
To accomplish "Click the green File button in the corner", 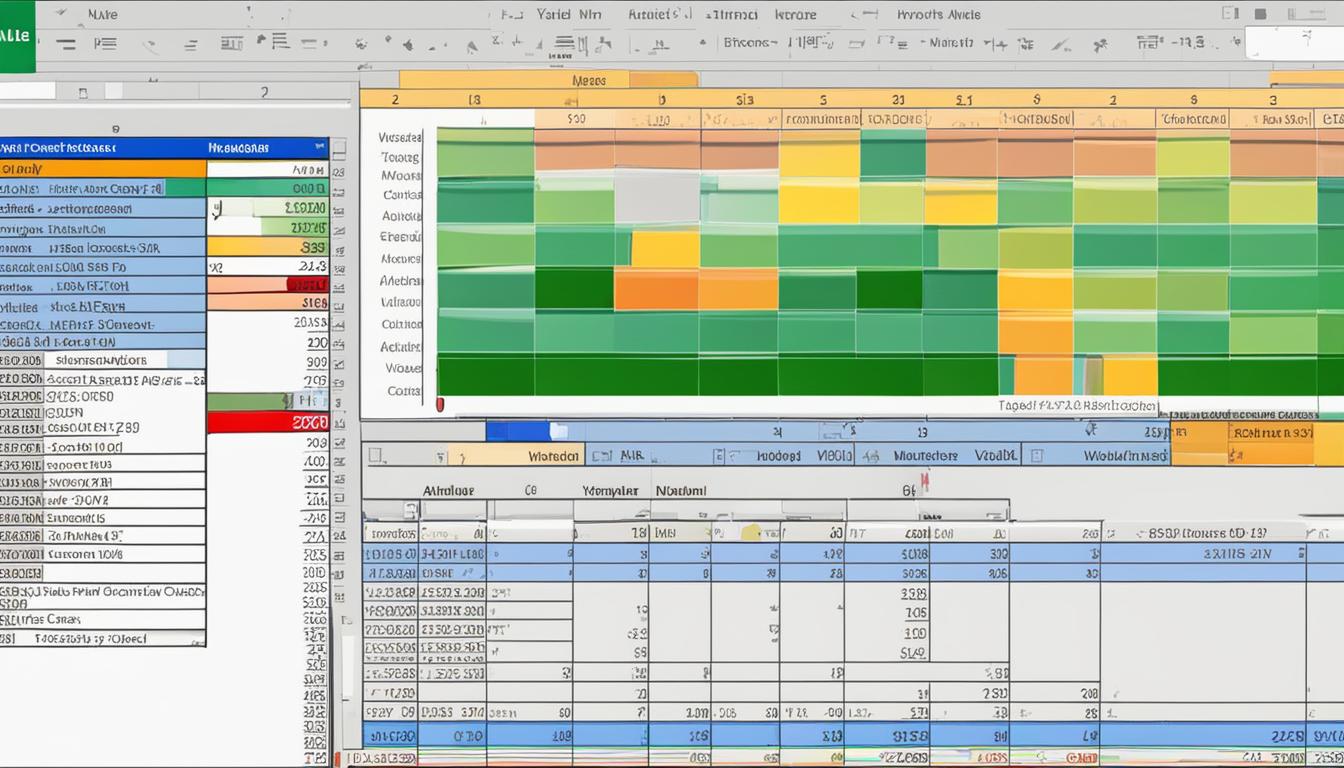I will [x=18, y=35].
